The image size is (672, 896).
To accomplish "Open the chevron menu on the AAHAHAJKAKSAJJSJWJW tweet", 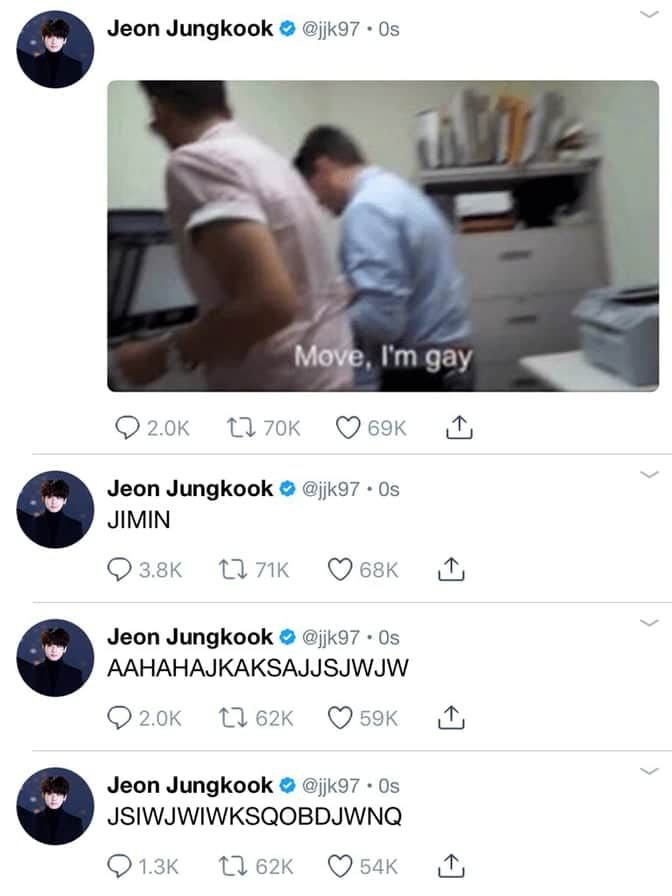I will (x=649, y=622).
